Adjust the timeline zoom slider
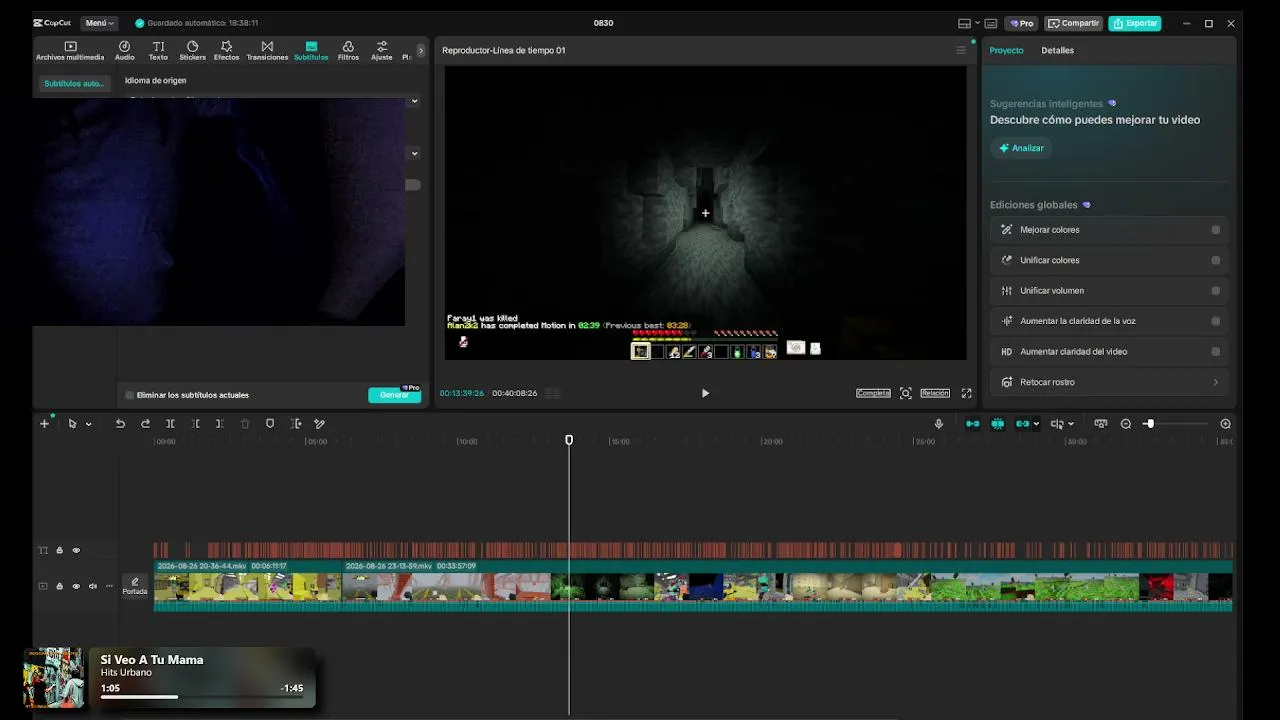Screen dimensions: 1280x720 (x=1150, y=424)
